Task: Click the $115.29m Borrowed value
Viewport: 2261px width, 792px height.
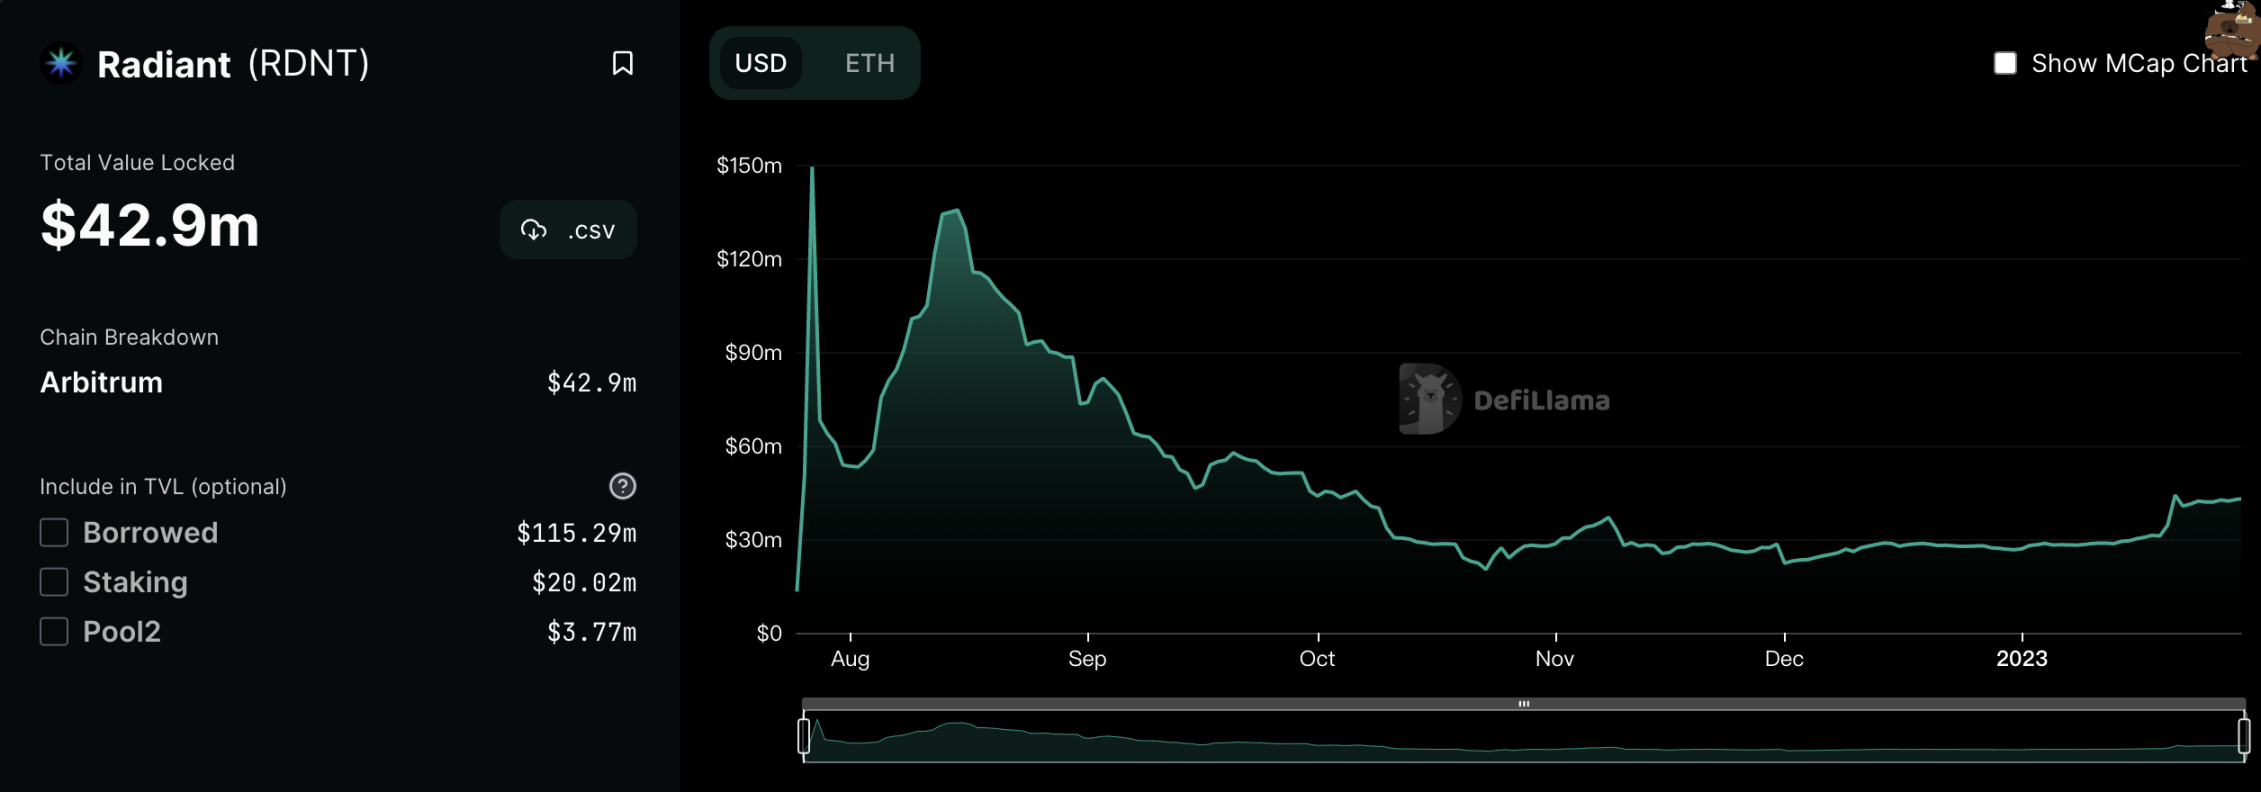Action: 577,533
